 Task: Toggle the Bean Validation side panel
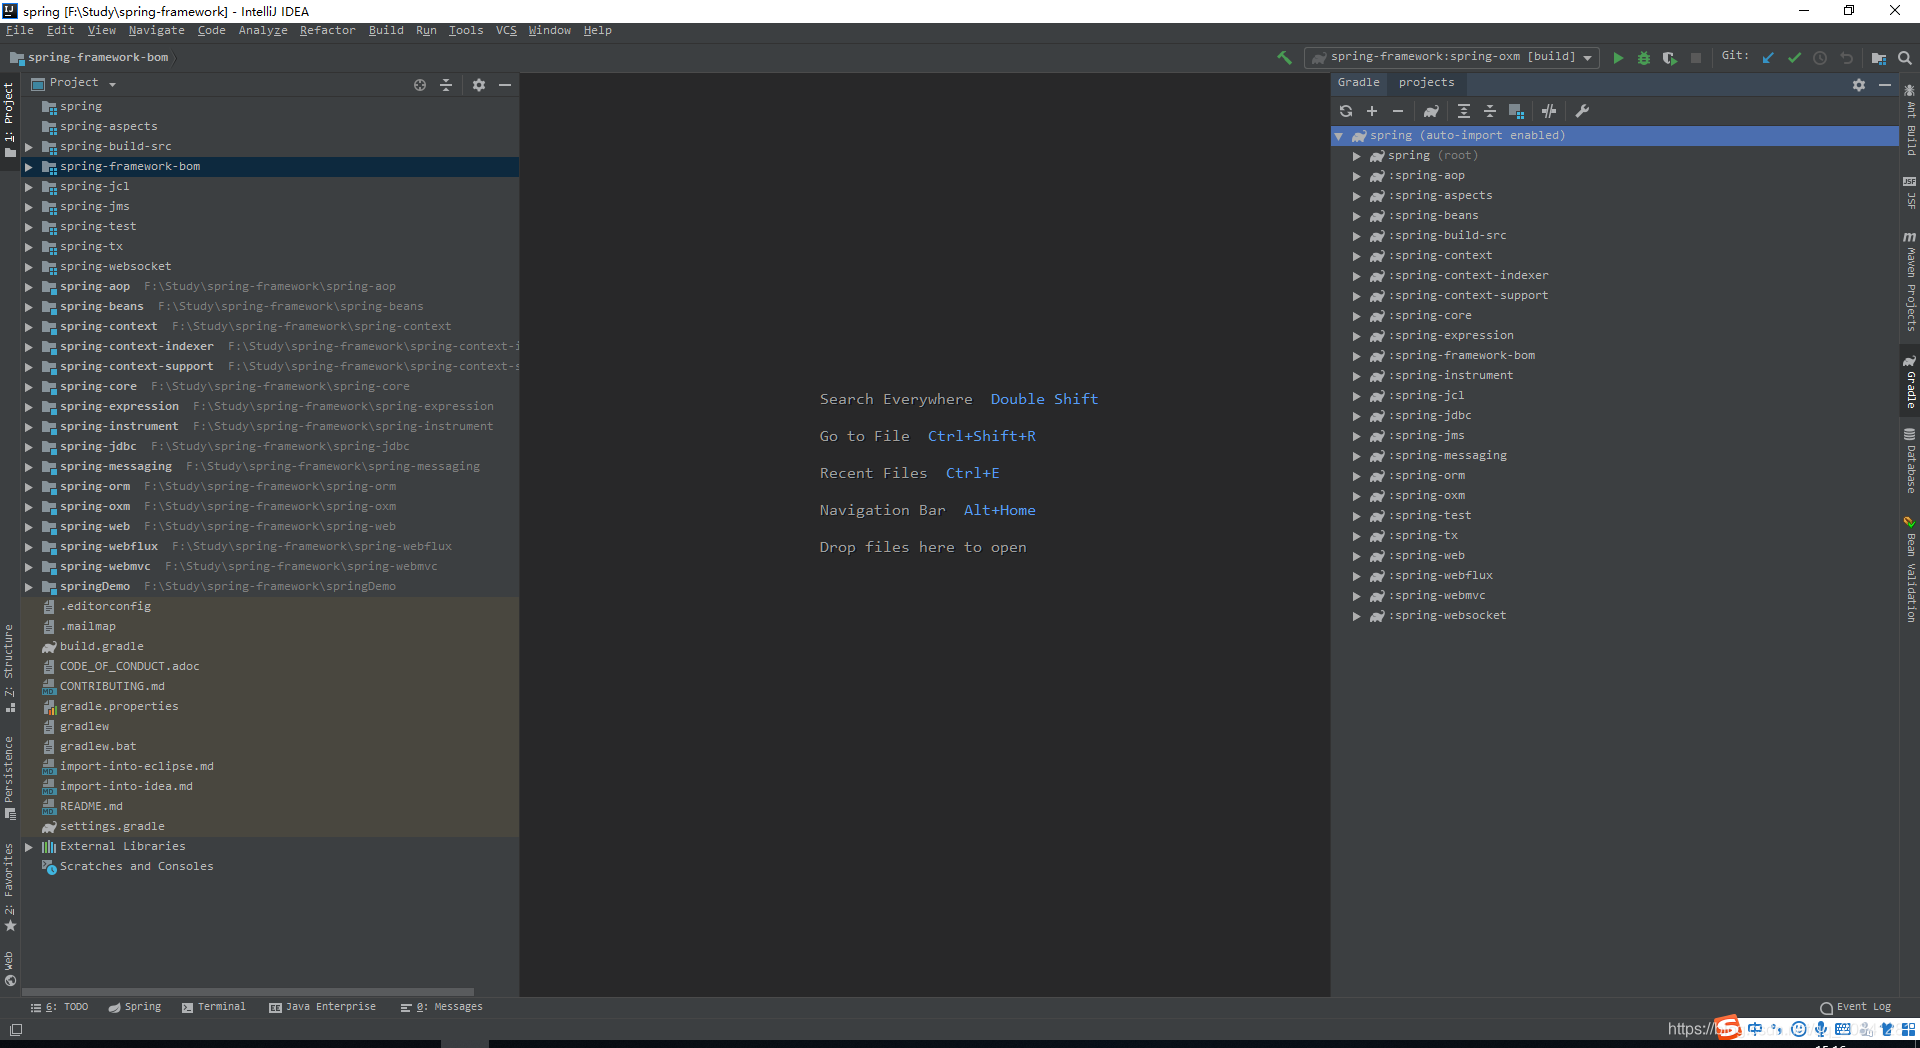click(1910, 570)
